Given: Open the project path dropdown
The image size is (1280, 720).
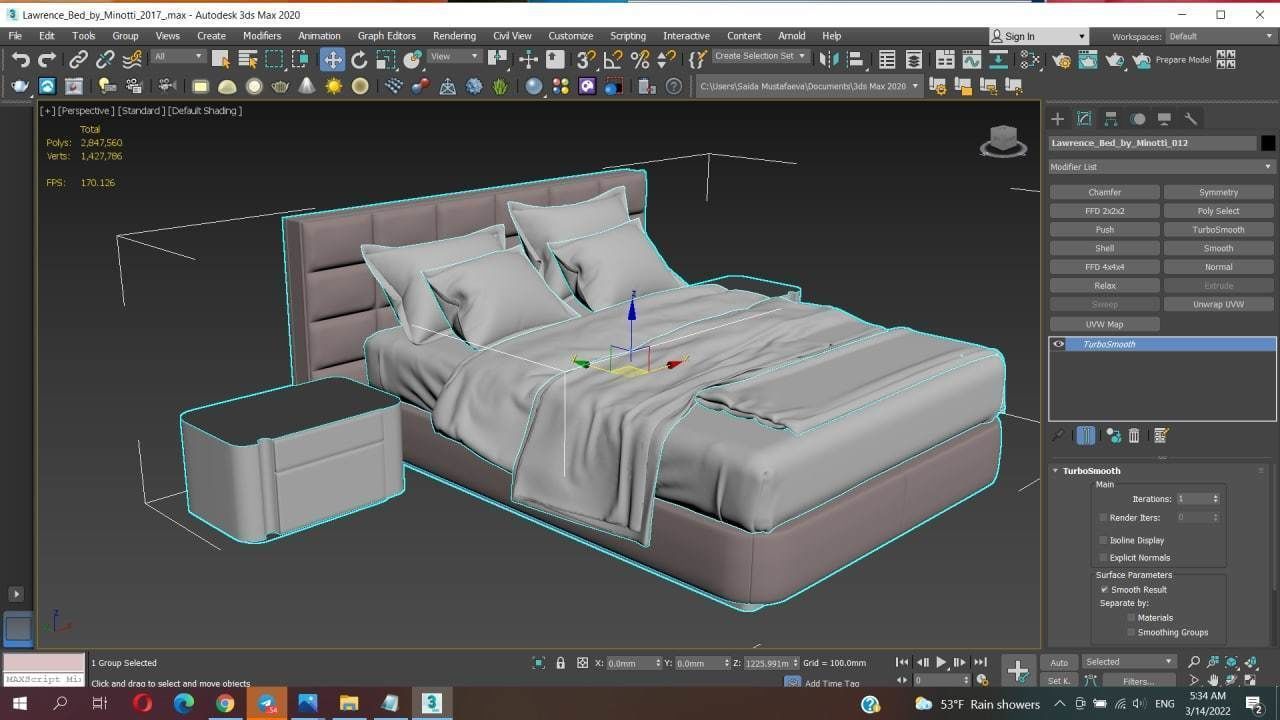Looking at the screenshot, I should point(808,86).
